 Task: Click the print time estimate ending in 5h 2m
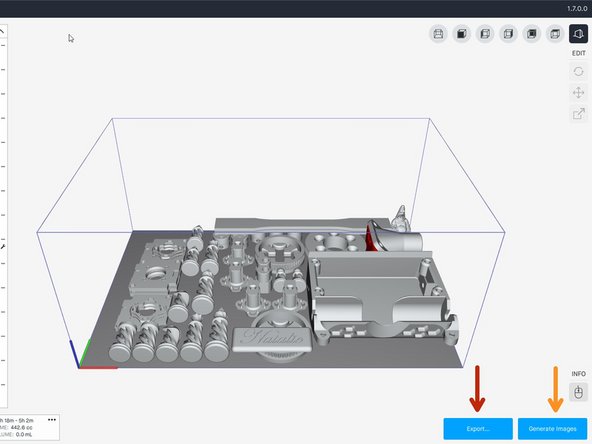(x=17, y=420)
